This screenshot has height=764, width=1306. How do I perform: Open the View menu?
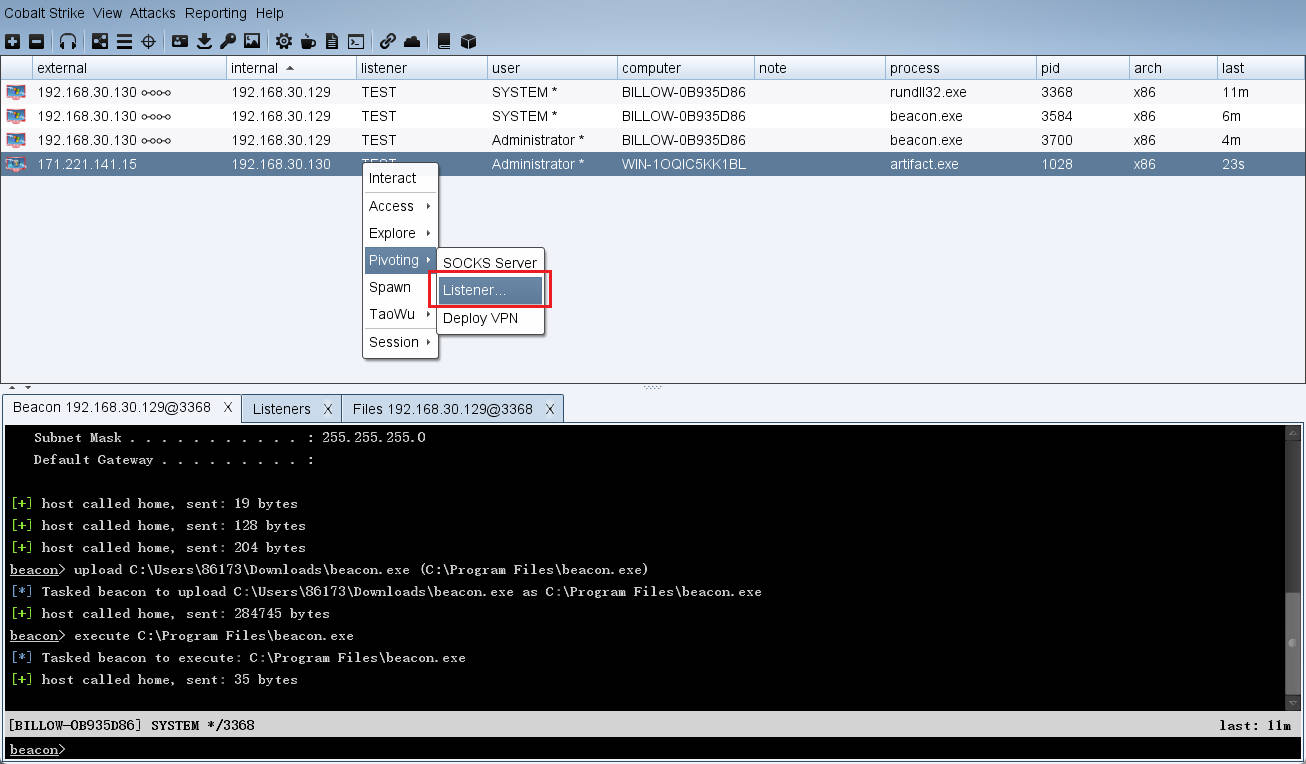click(107, 13)
